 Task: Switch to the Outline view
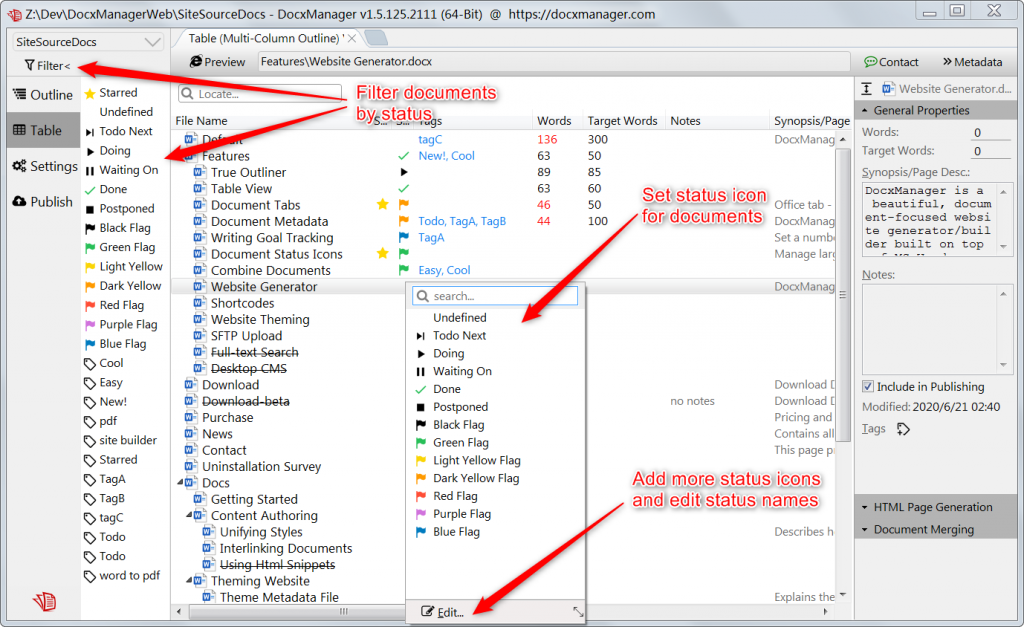click(43, 95)
